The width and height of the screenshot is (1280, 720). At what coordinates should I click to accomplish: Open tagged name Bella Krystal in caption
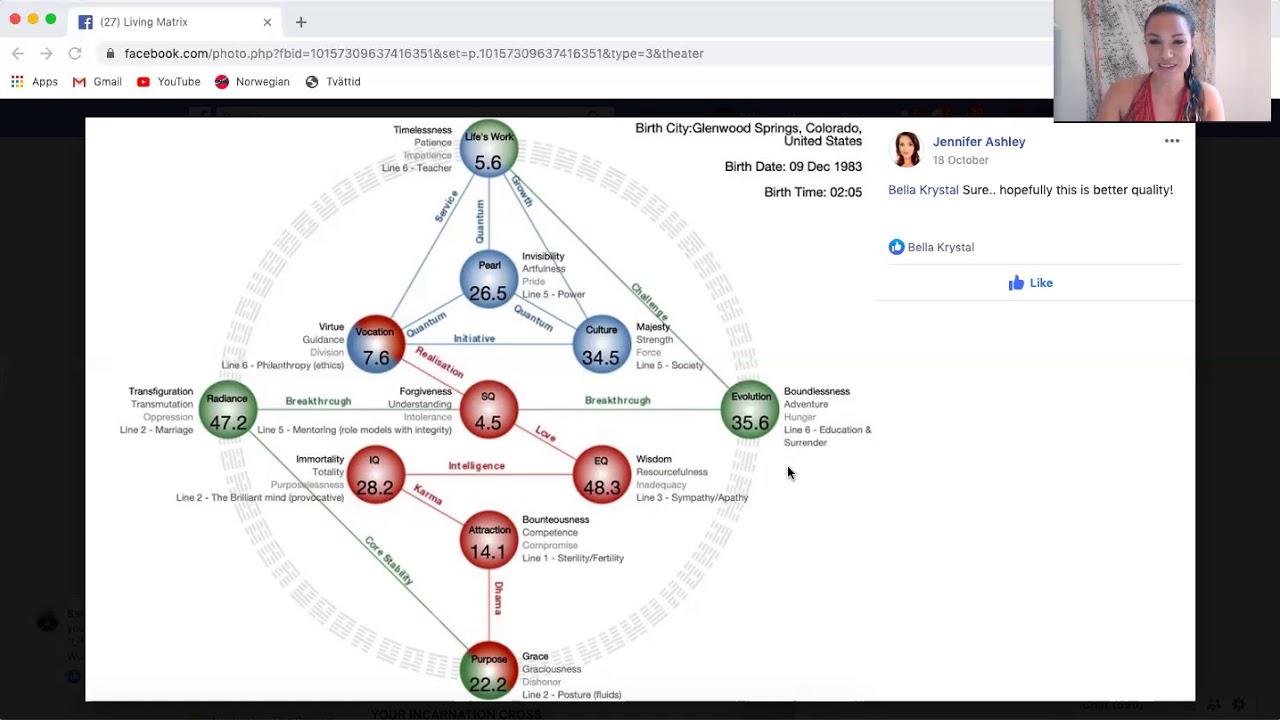coord(923,190)
